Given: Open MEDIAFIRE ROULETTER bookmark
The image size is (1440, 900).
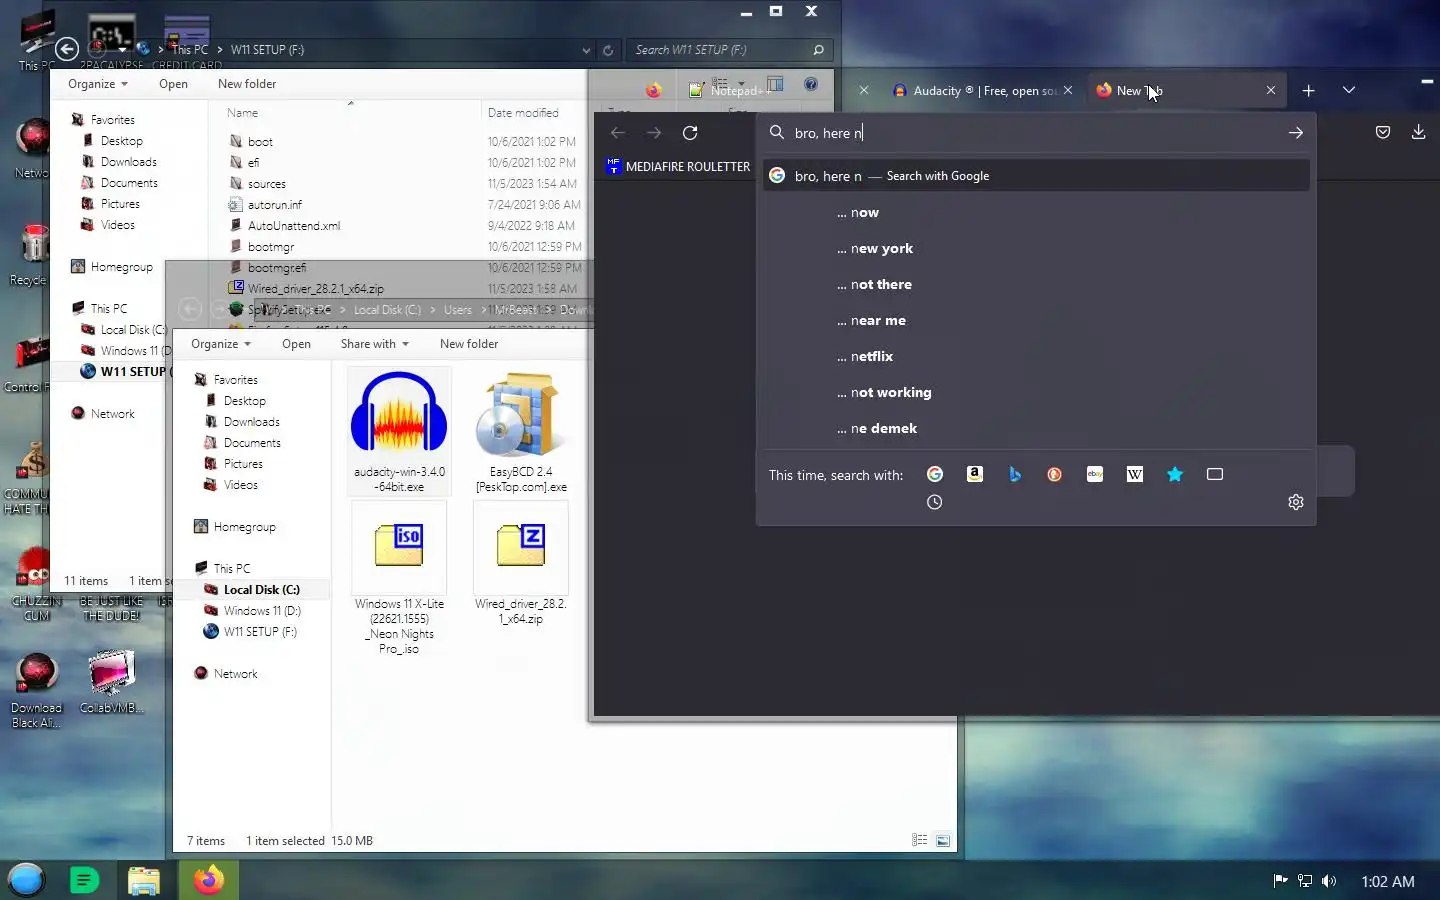Looking at the screenshot, I should click(678, 167).
